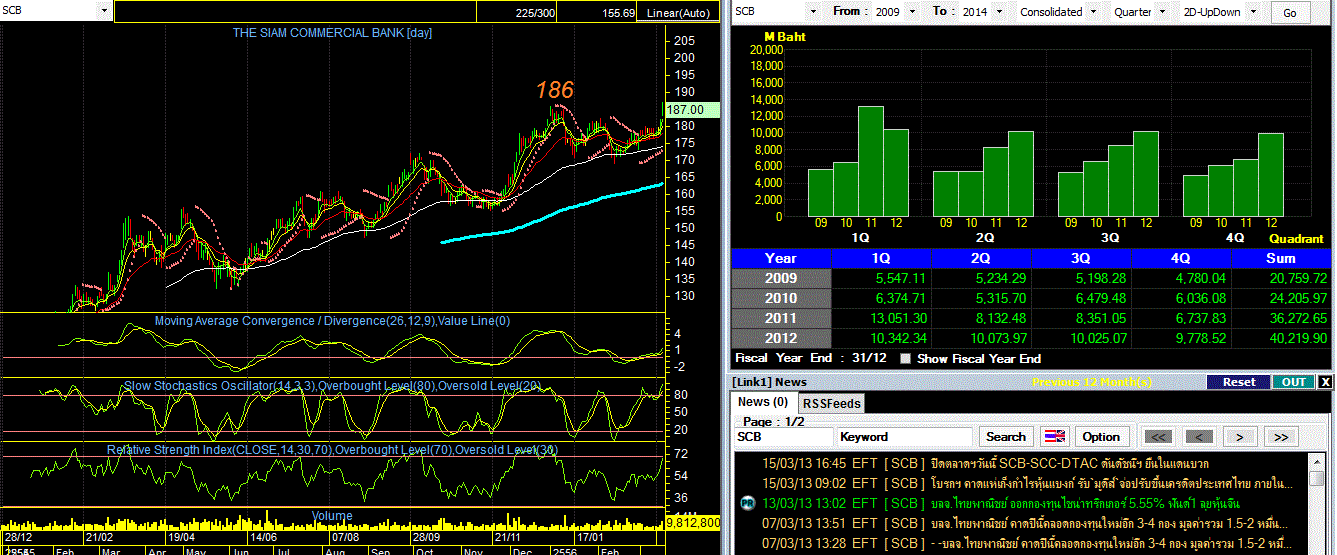Click cell value 10,342.34
The height and width of the screenshot is (555, 1337).
point(898,338)
